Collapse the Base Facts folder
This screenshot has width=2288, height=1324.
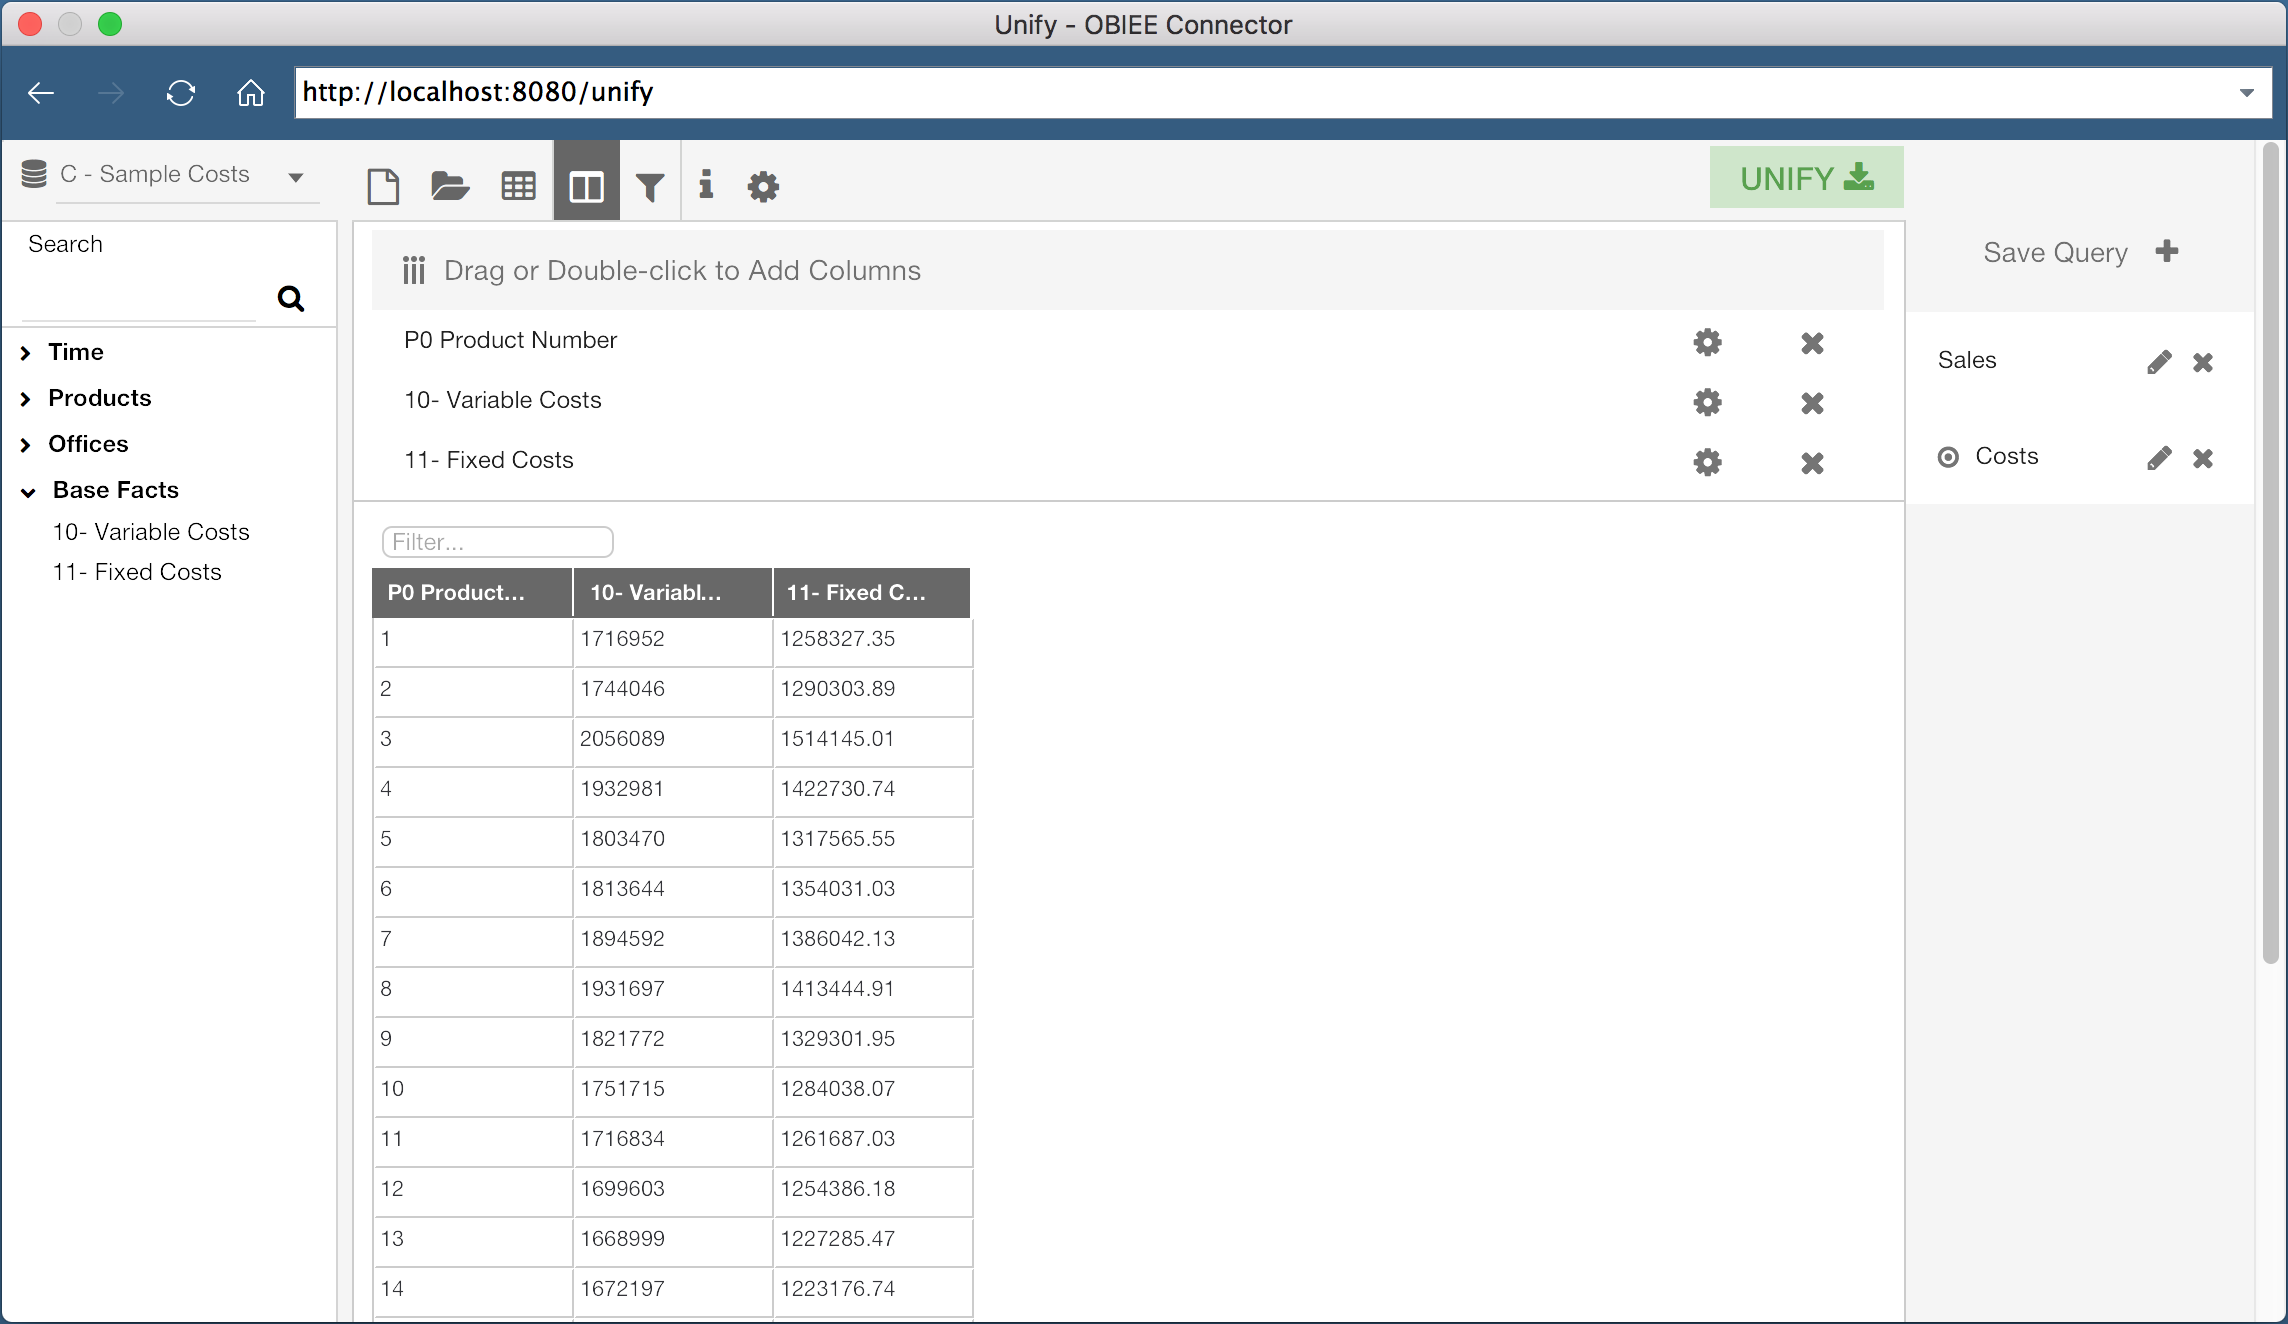tap(28, 491)
